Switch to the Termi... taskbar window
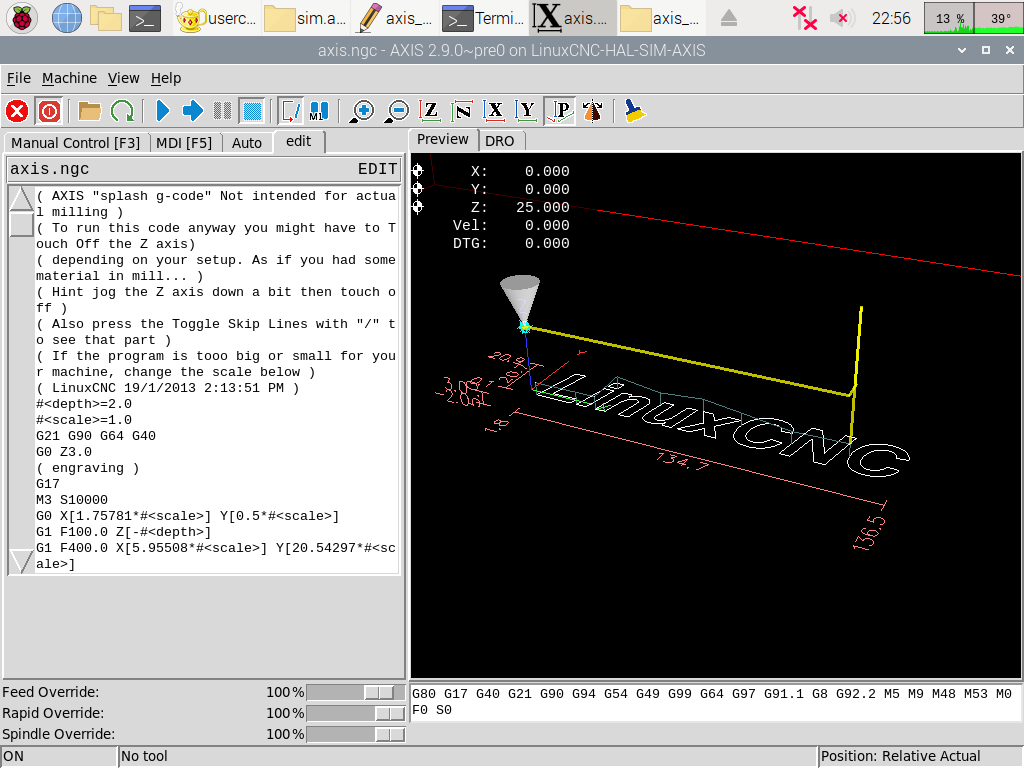1024x768 pixels. 483,18
